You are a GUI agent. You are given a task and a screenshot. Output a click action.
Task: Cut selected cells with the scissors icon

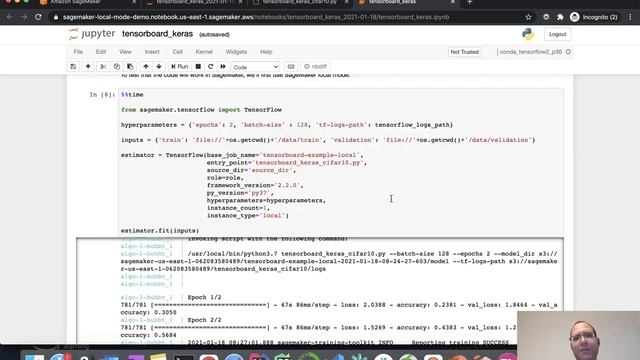click(103, 67)
